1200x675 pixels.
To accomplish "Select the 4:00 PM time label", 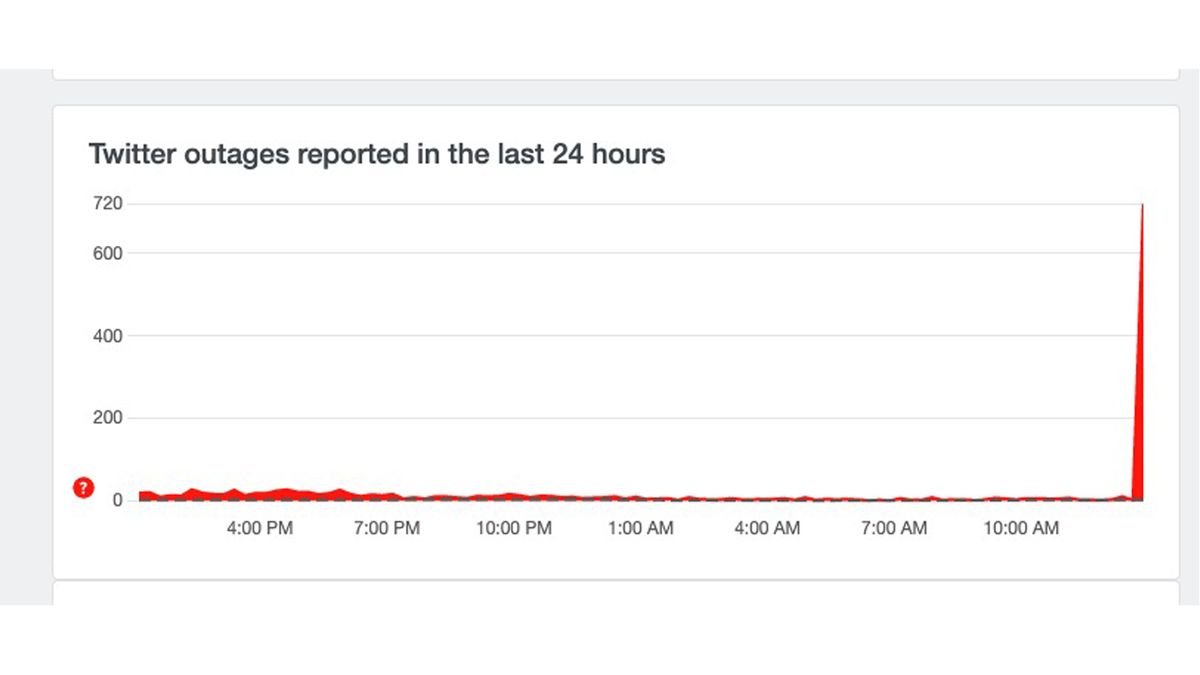I will [x=259, y=528].
